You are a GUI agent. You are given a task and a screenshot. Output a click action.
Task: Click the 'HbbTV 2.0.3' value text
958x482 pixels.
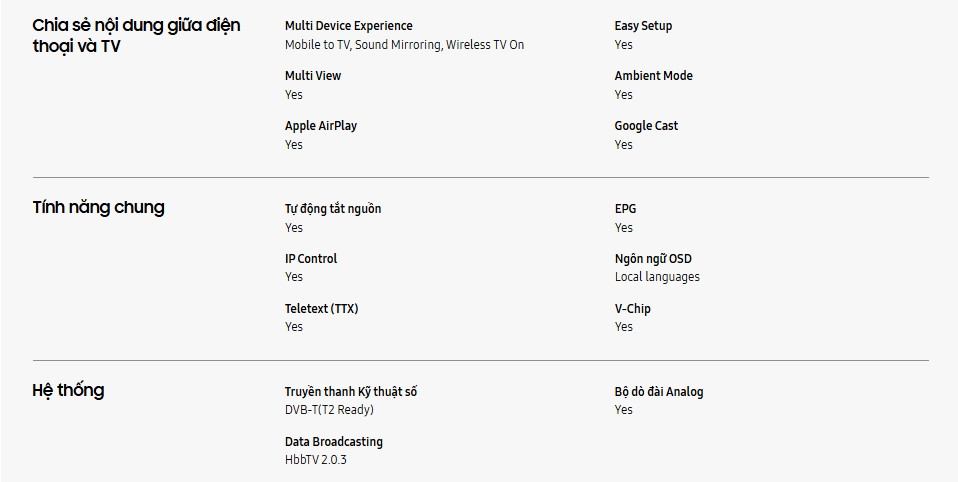pos(316,460)
